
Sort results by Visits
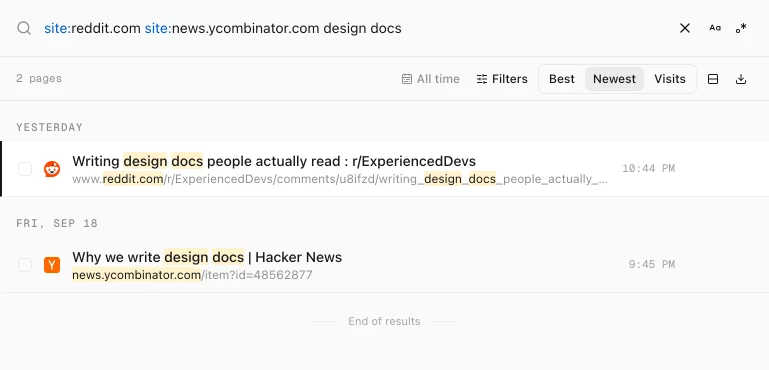669,79
